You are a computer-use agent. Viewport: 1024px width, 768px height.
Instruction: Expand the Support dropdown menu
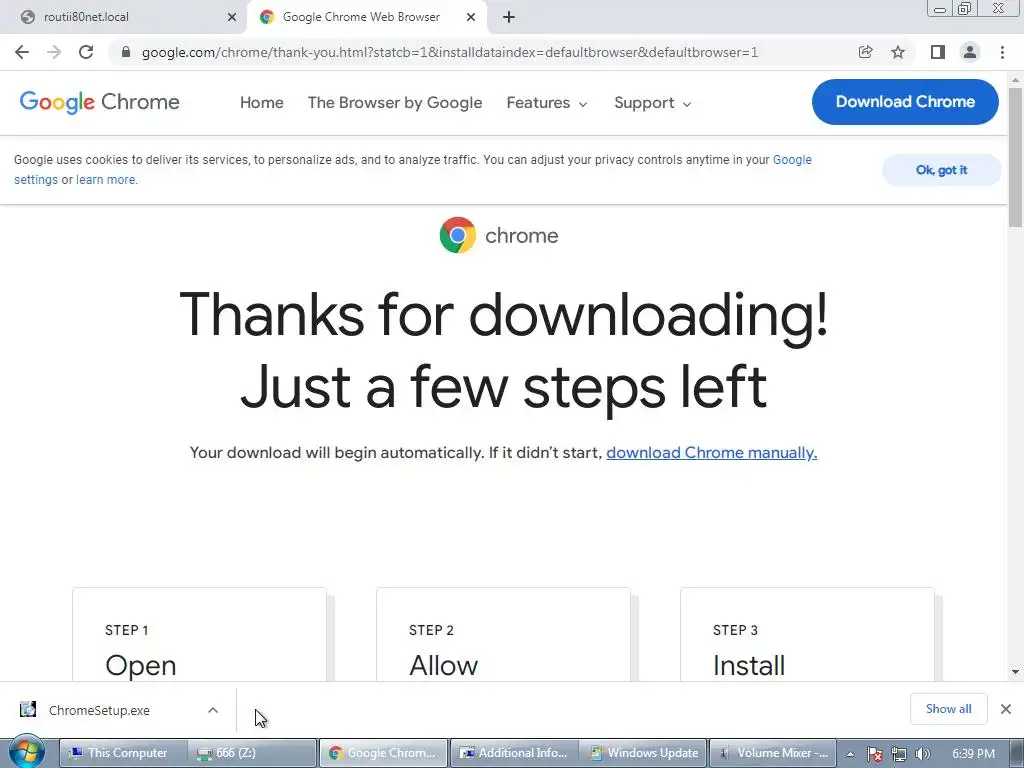point(652,103)
